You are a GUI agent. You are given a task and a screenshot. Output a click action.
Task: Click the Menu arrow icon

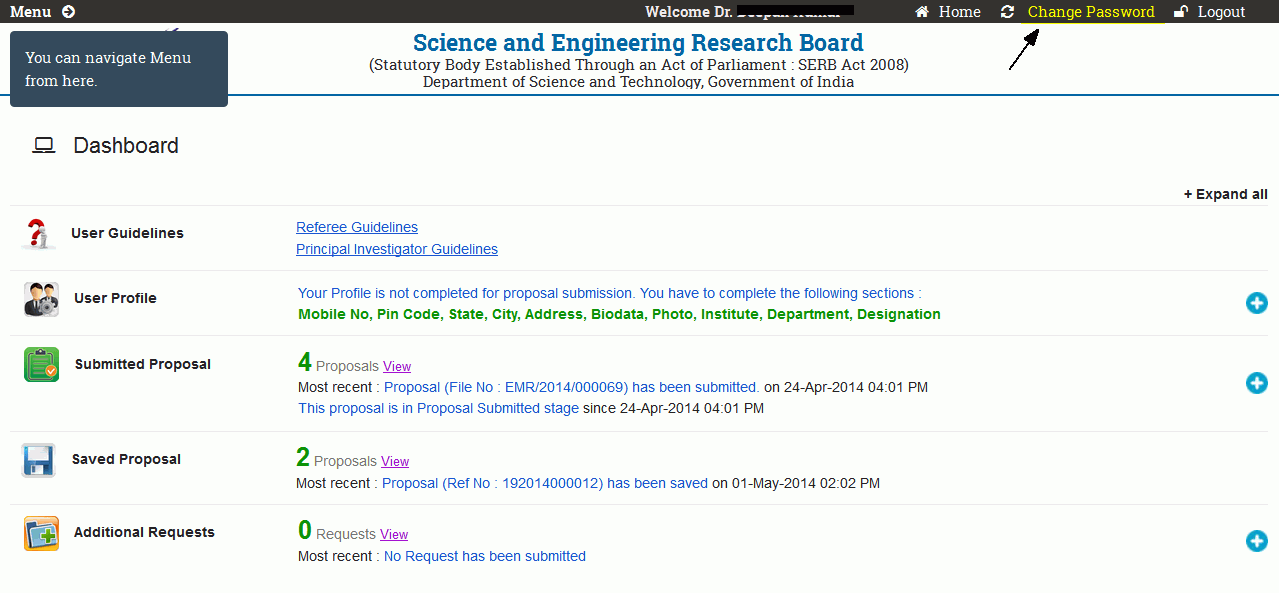coord(68,12)
